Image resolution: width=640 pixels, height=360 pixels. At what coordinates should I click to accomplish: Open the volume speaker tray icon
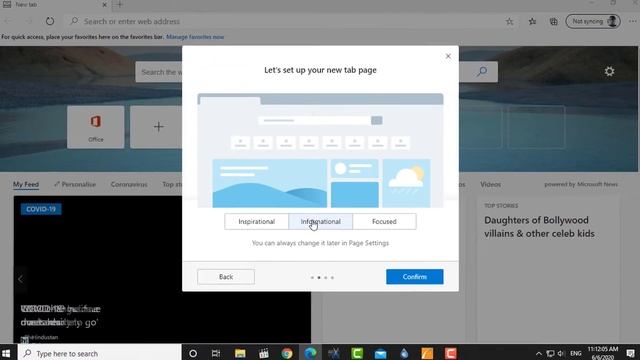(x=561, y=353)
